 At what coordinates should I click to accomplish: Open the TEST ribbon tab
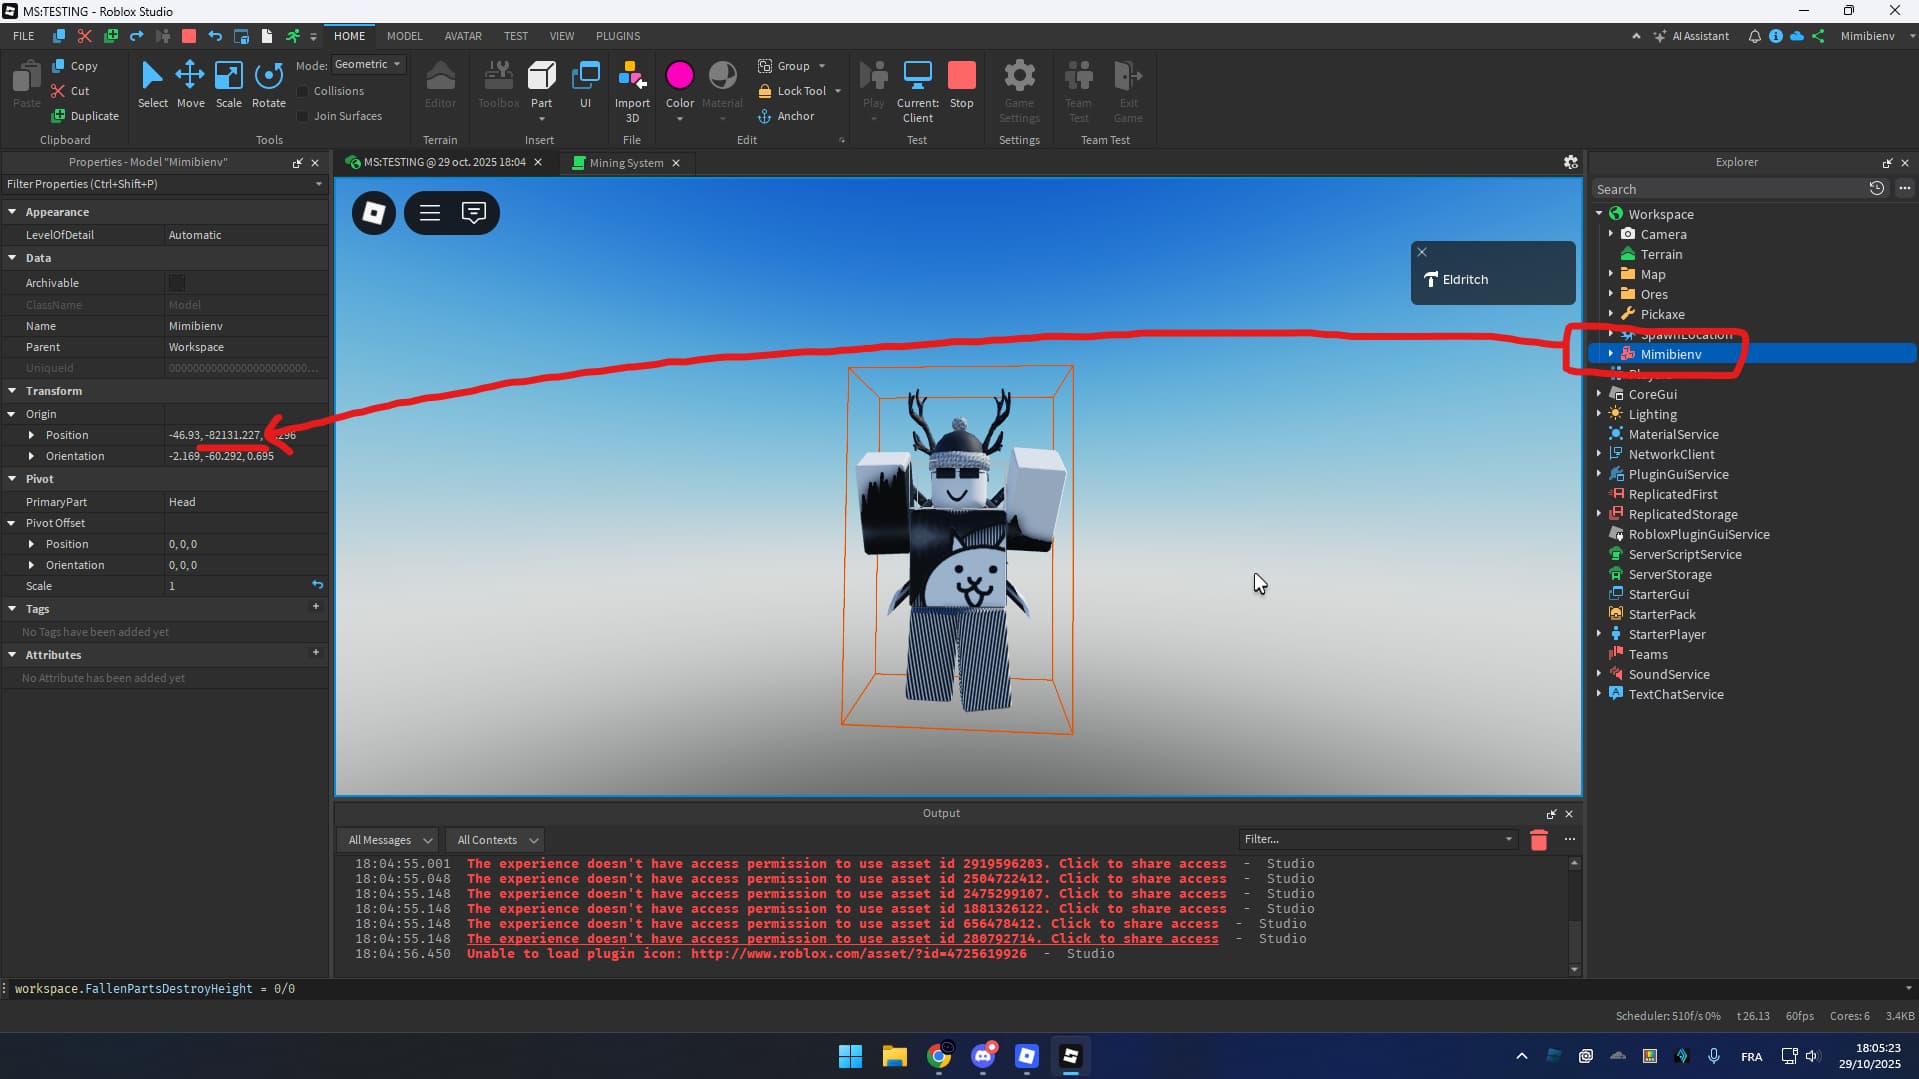tap(516, 36)
